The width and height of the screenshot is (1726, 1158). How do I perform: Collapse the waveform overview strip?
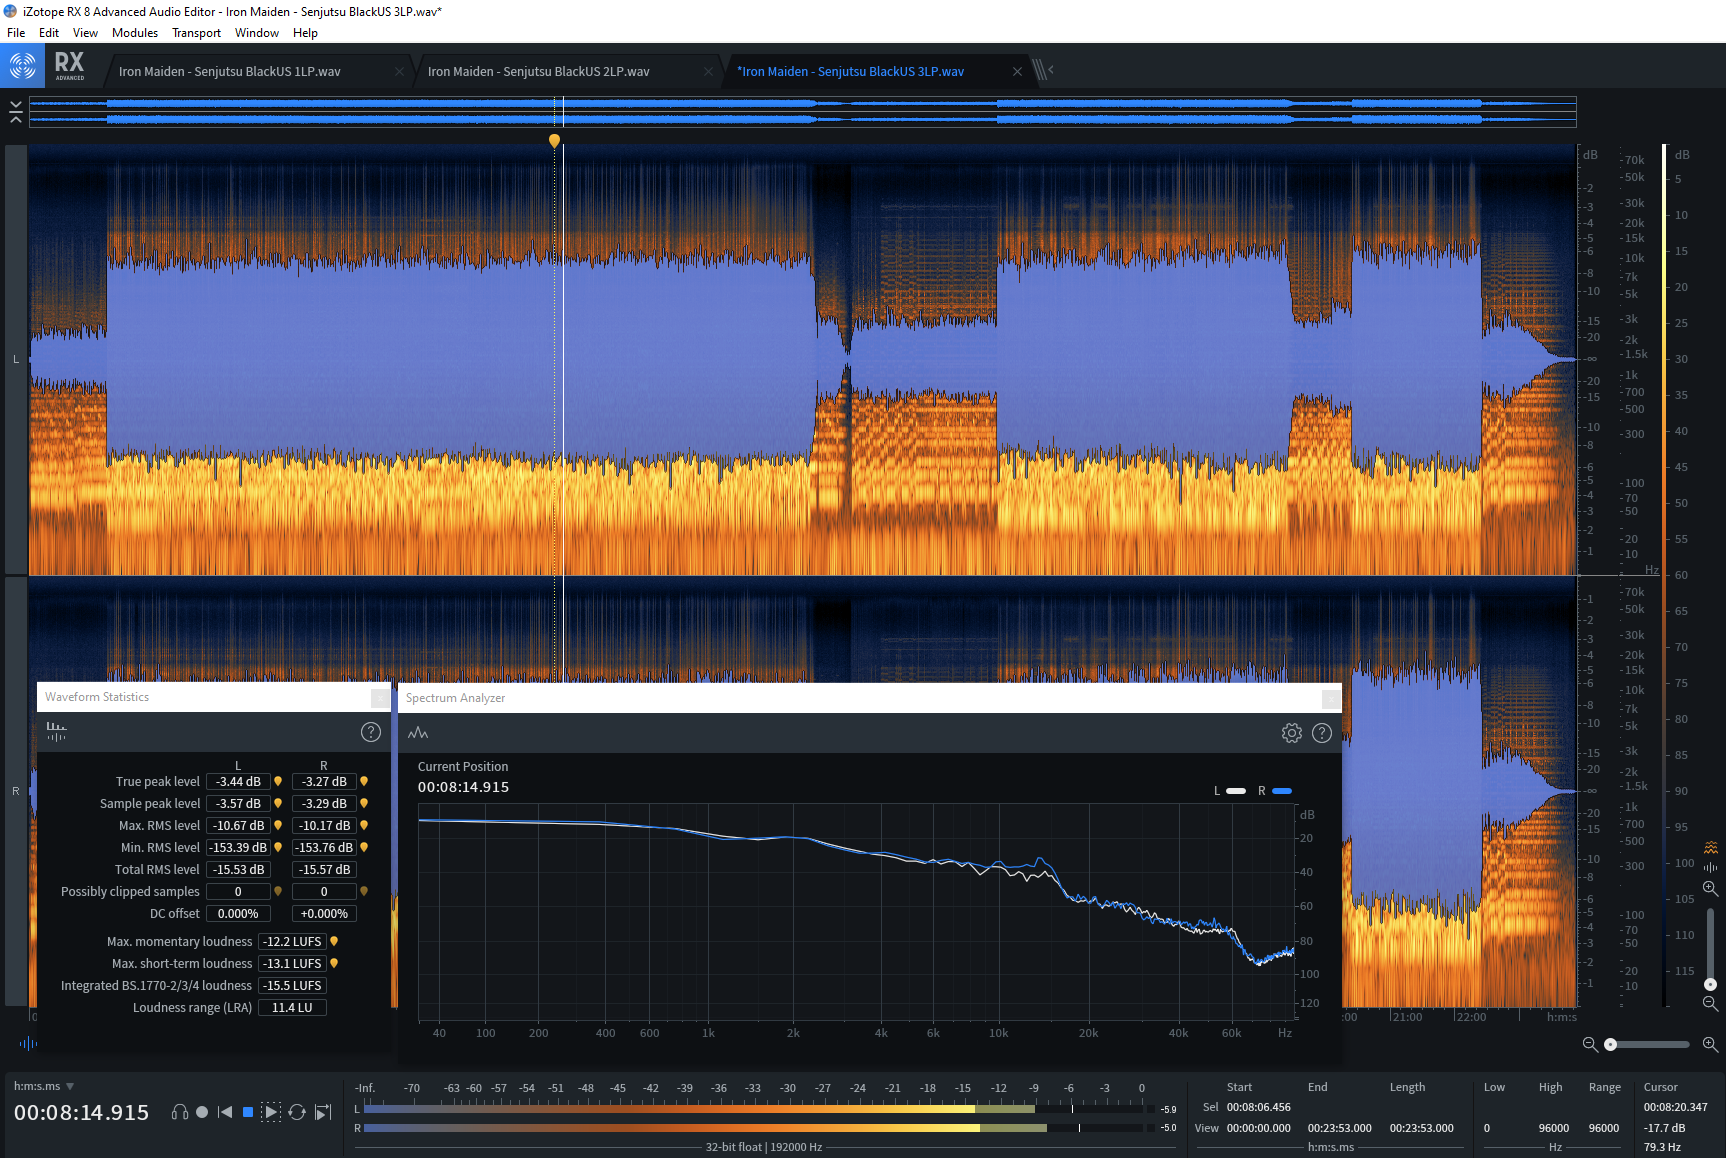click(16, 112)
